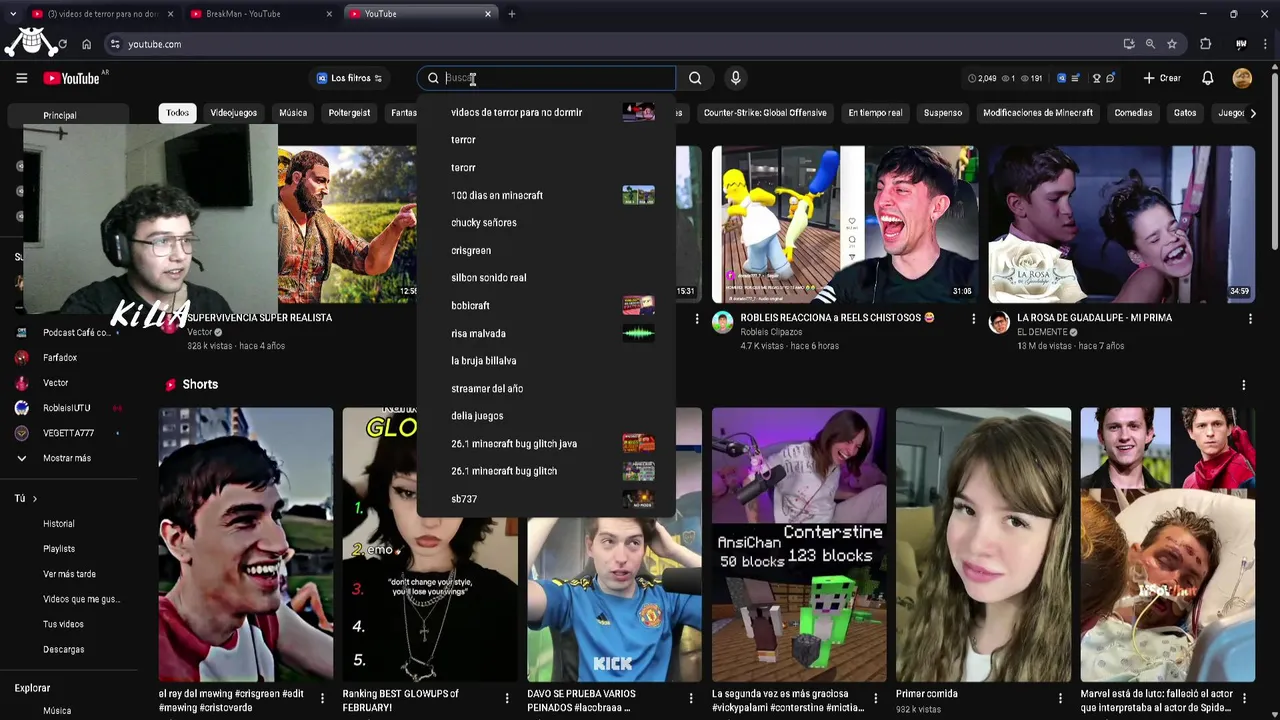Select the Poltergeist filter chip

click(349, 113)
